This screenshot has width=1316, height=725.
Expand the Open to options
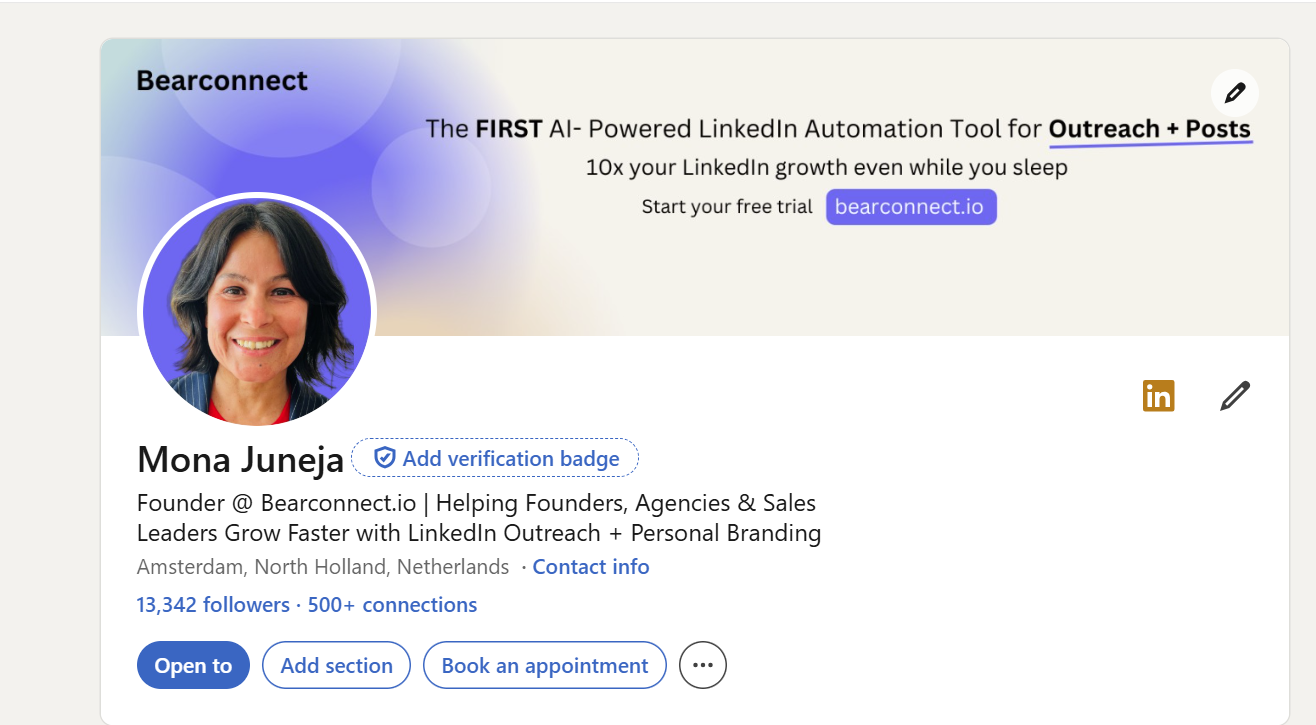[x=193, y=666]
